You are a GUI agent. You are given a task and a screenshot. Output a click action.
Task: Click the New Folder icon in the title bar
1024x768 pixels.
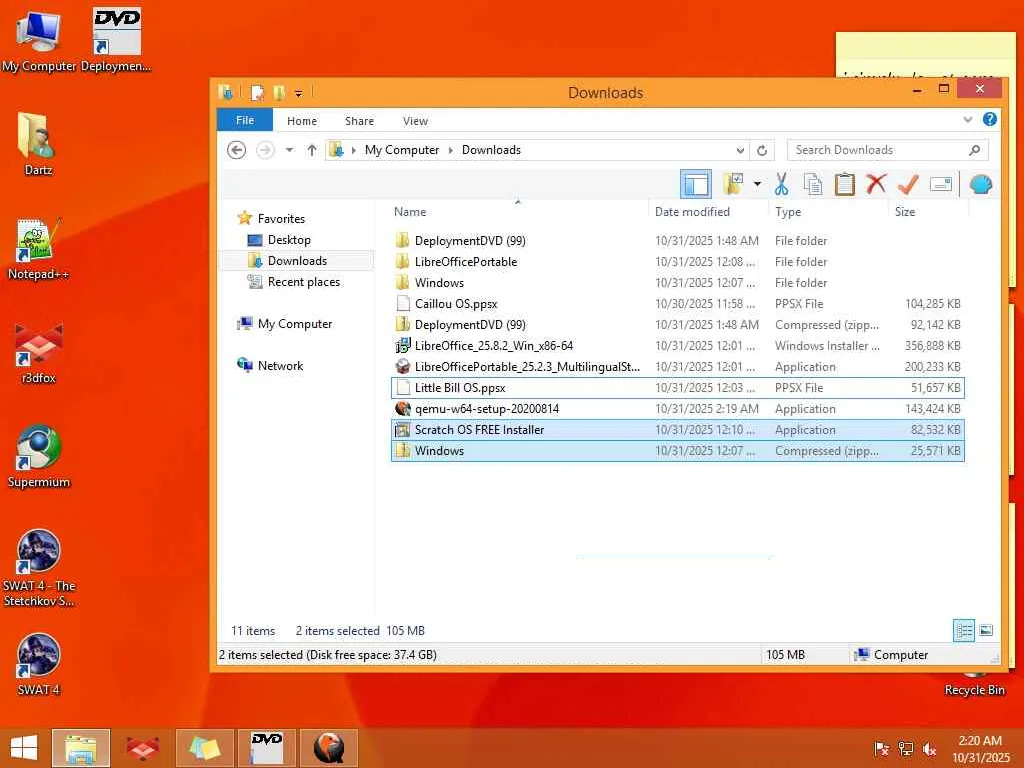tap(279, 93)
